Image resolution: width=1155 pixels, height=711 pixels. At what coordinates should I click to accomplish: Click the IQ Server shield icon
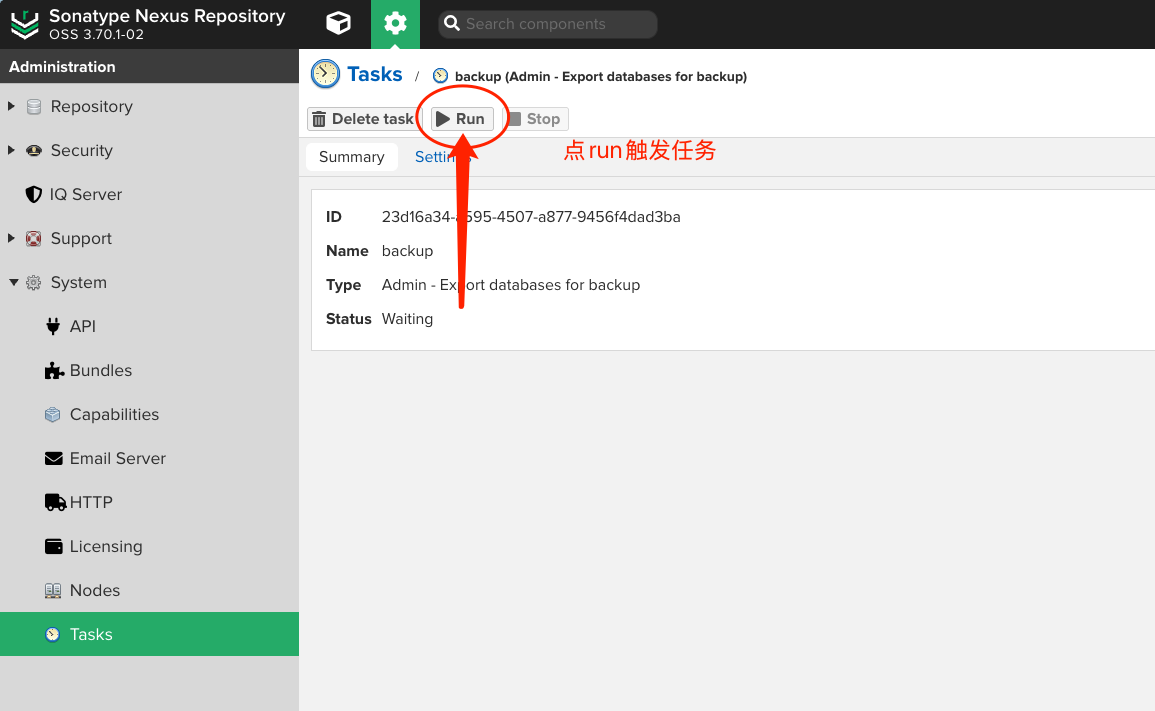pyautogui.click(x=33, y=194)
